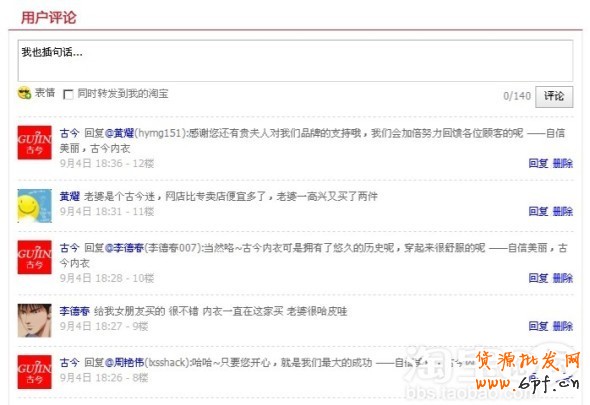The width and height of the screenshot is (590, 405).
Task: Open the @李德春 mention in the 10楼 reply
Action: click(x=125, y=248)
